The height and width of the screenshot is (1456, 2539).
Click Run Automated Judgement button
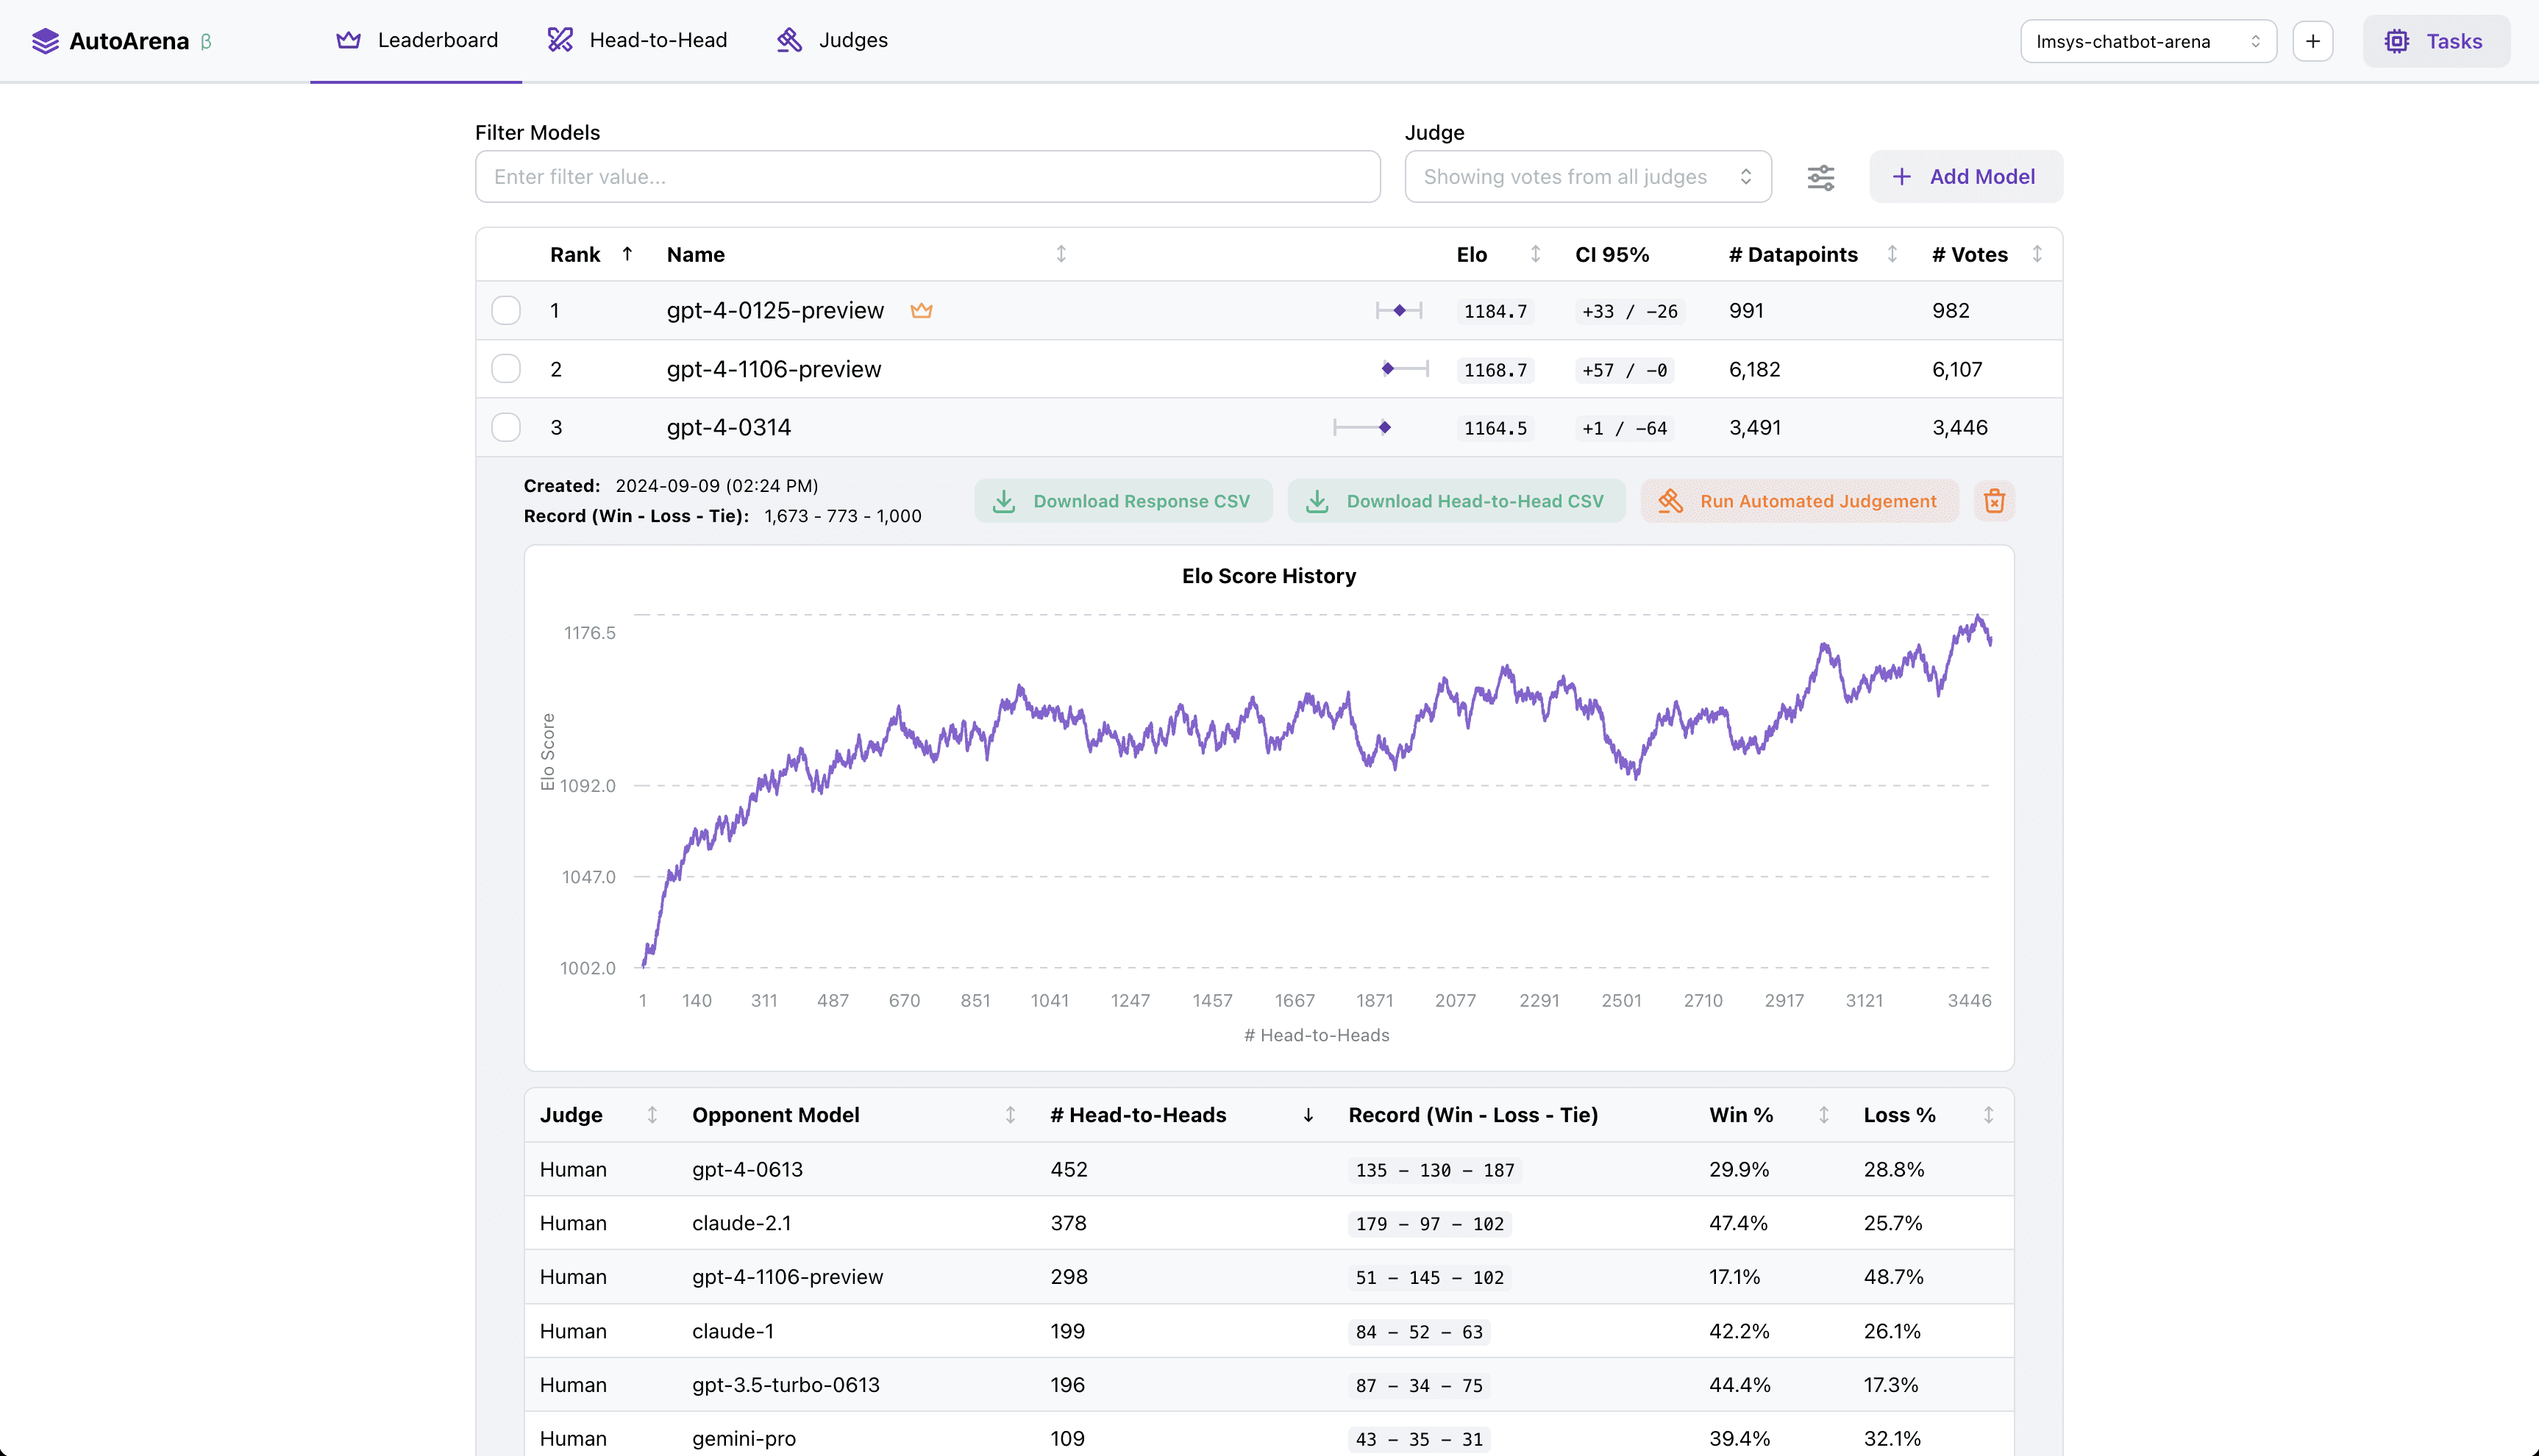point(1799,501)
